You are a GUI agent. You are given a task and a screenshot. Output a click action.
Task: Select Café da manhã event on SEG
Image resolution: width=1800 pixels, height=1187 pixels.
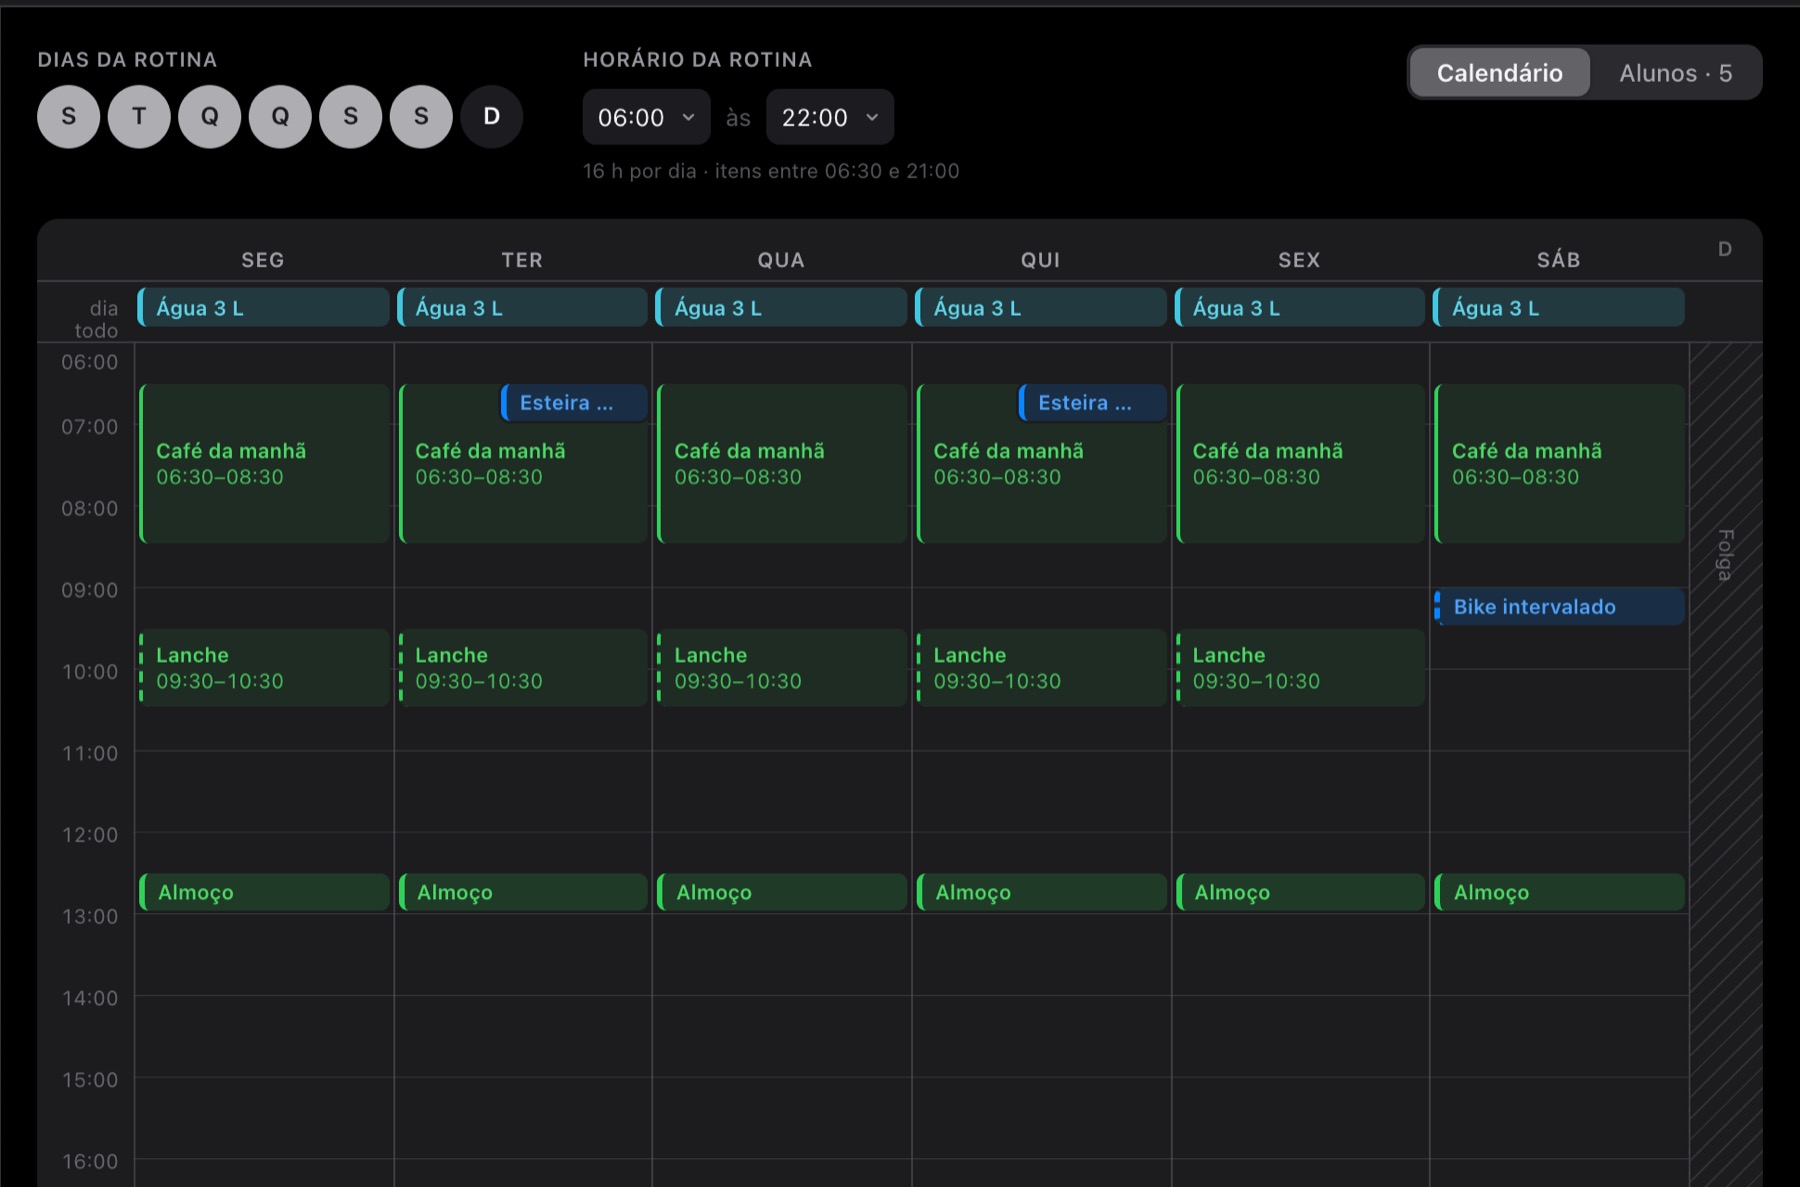tap(263, 464)
